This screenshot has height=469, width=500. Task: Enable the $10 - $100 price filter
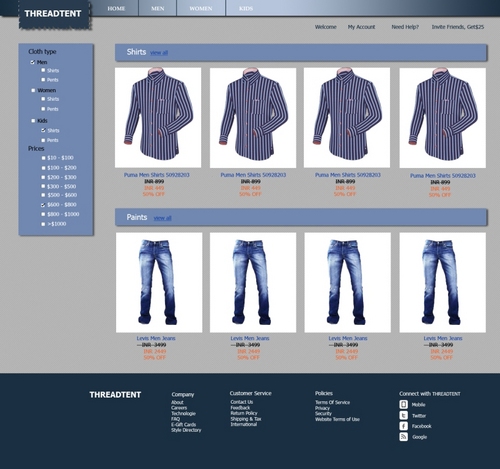click(43, 158)
